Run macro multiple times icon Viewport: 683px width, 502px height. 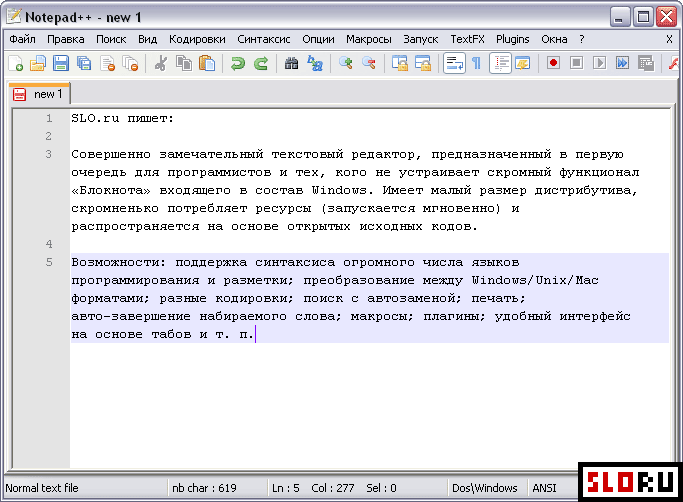pos(622,63)
